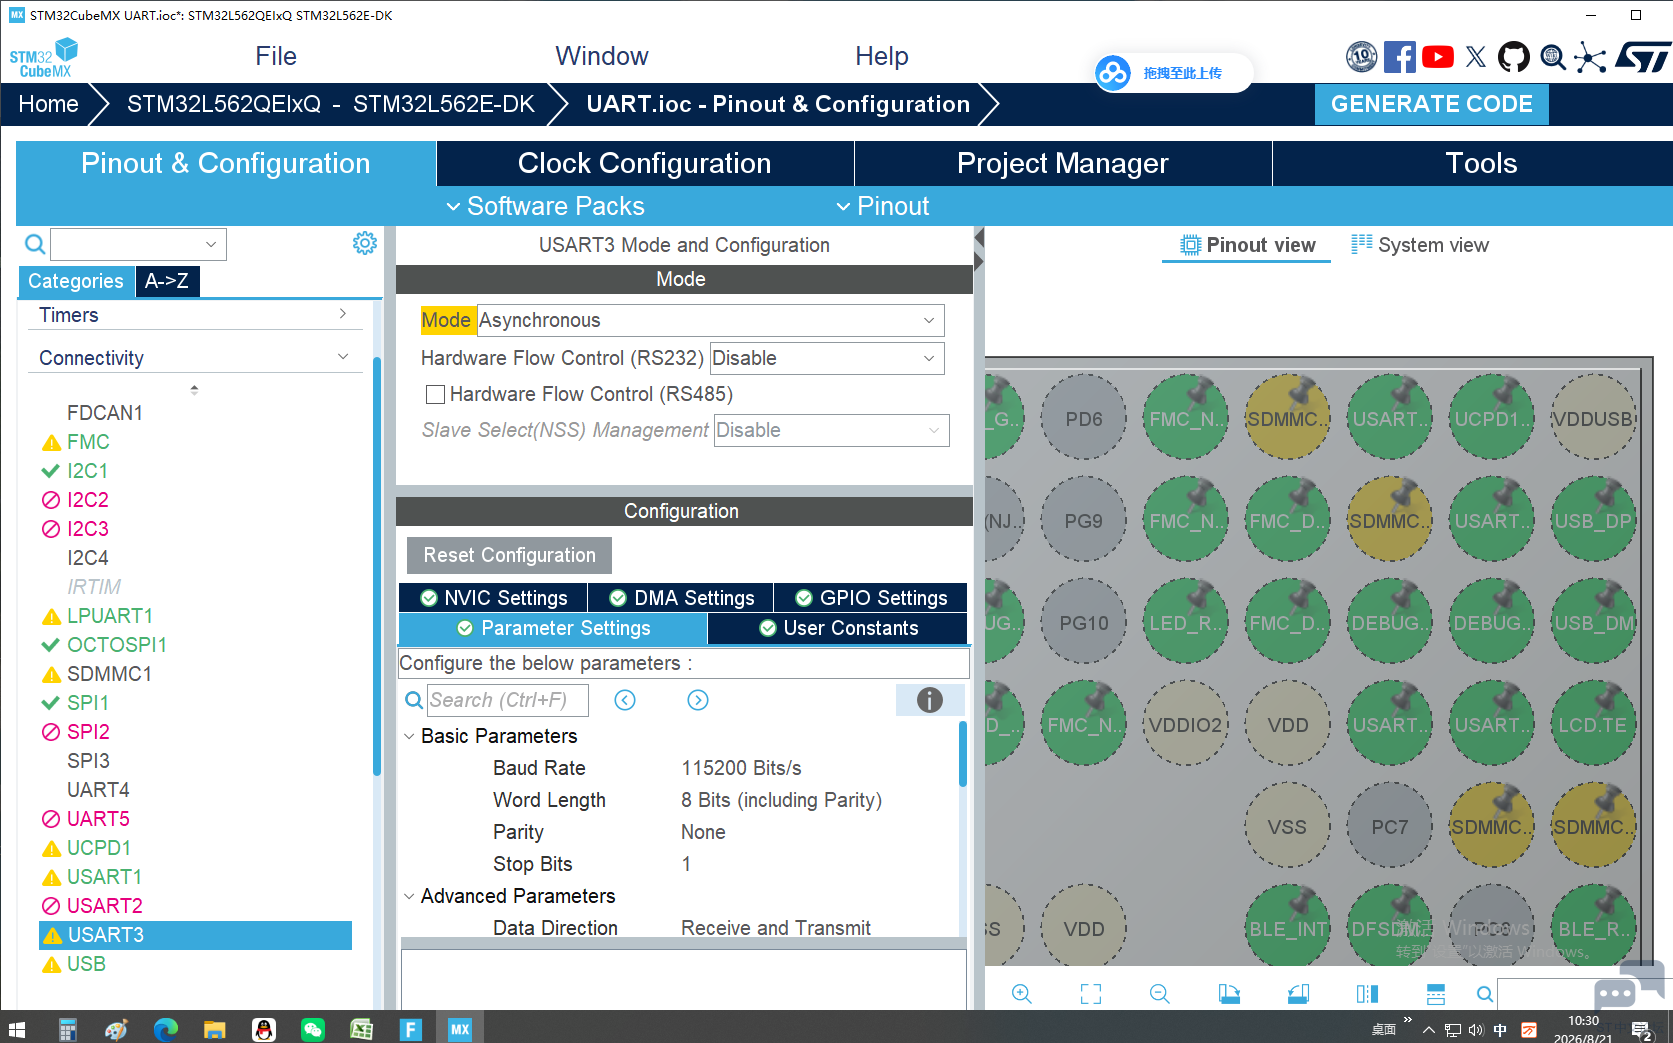The width and height of the screenshot is (1673, 1043).
Task: Open the QQ penguin taskbar icon
Action: click(x=264, y=1029)
